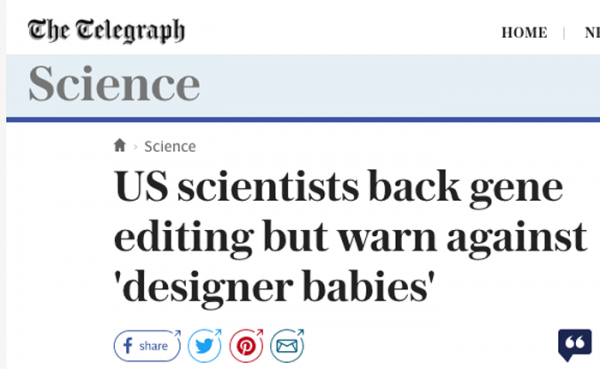Click the external arrow on the email button
This screenshot has width=600, height=369.
click(x=300, y=332)
